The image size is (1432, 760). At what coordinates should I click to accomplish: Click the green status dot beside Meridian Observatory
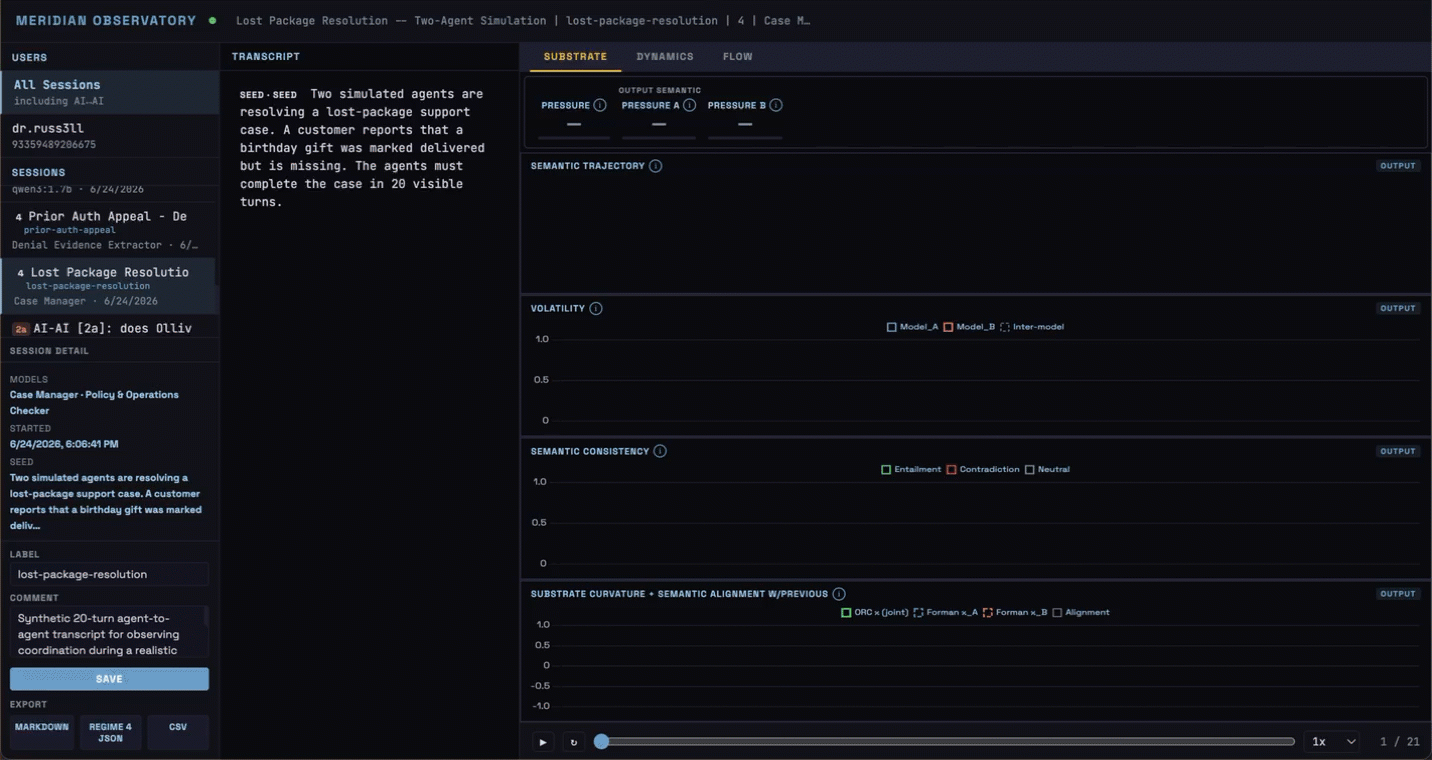point(212,20)
